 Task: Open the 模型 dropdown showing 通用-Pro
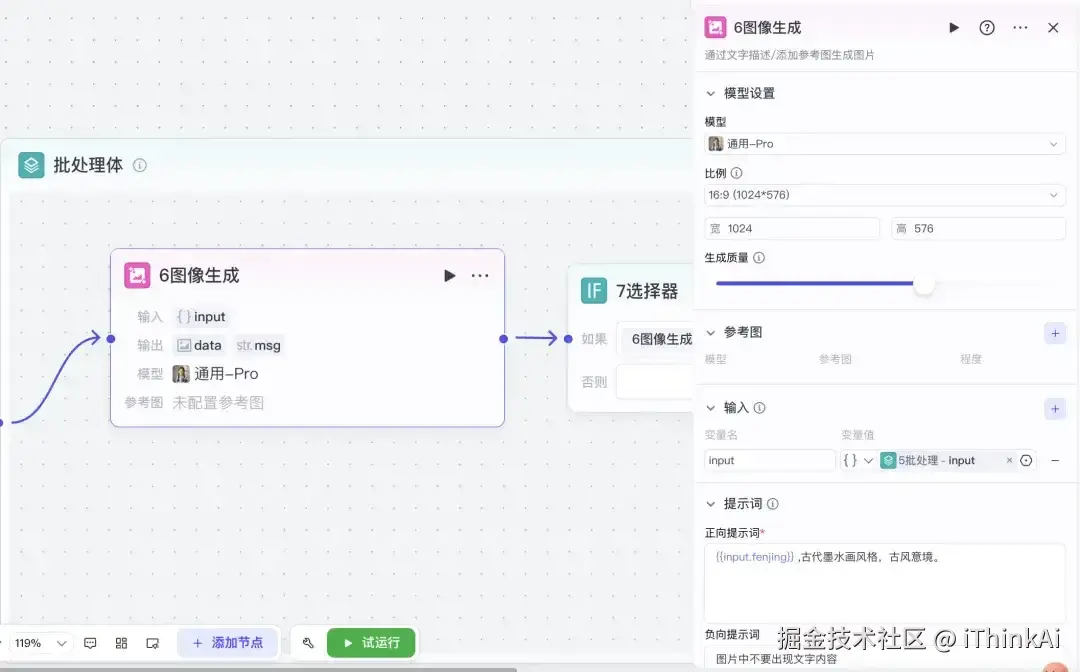pos(885,144)
